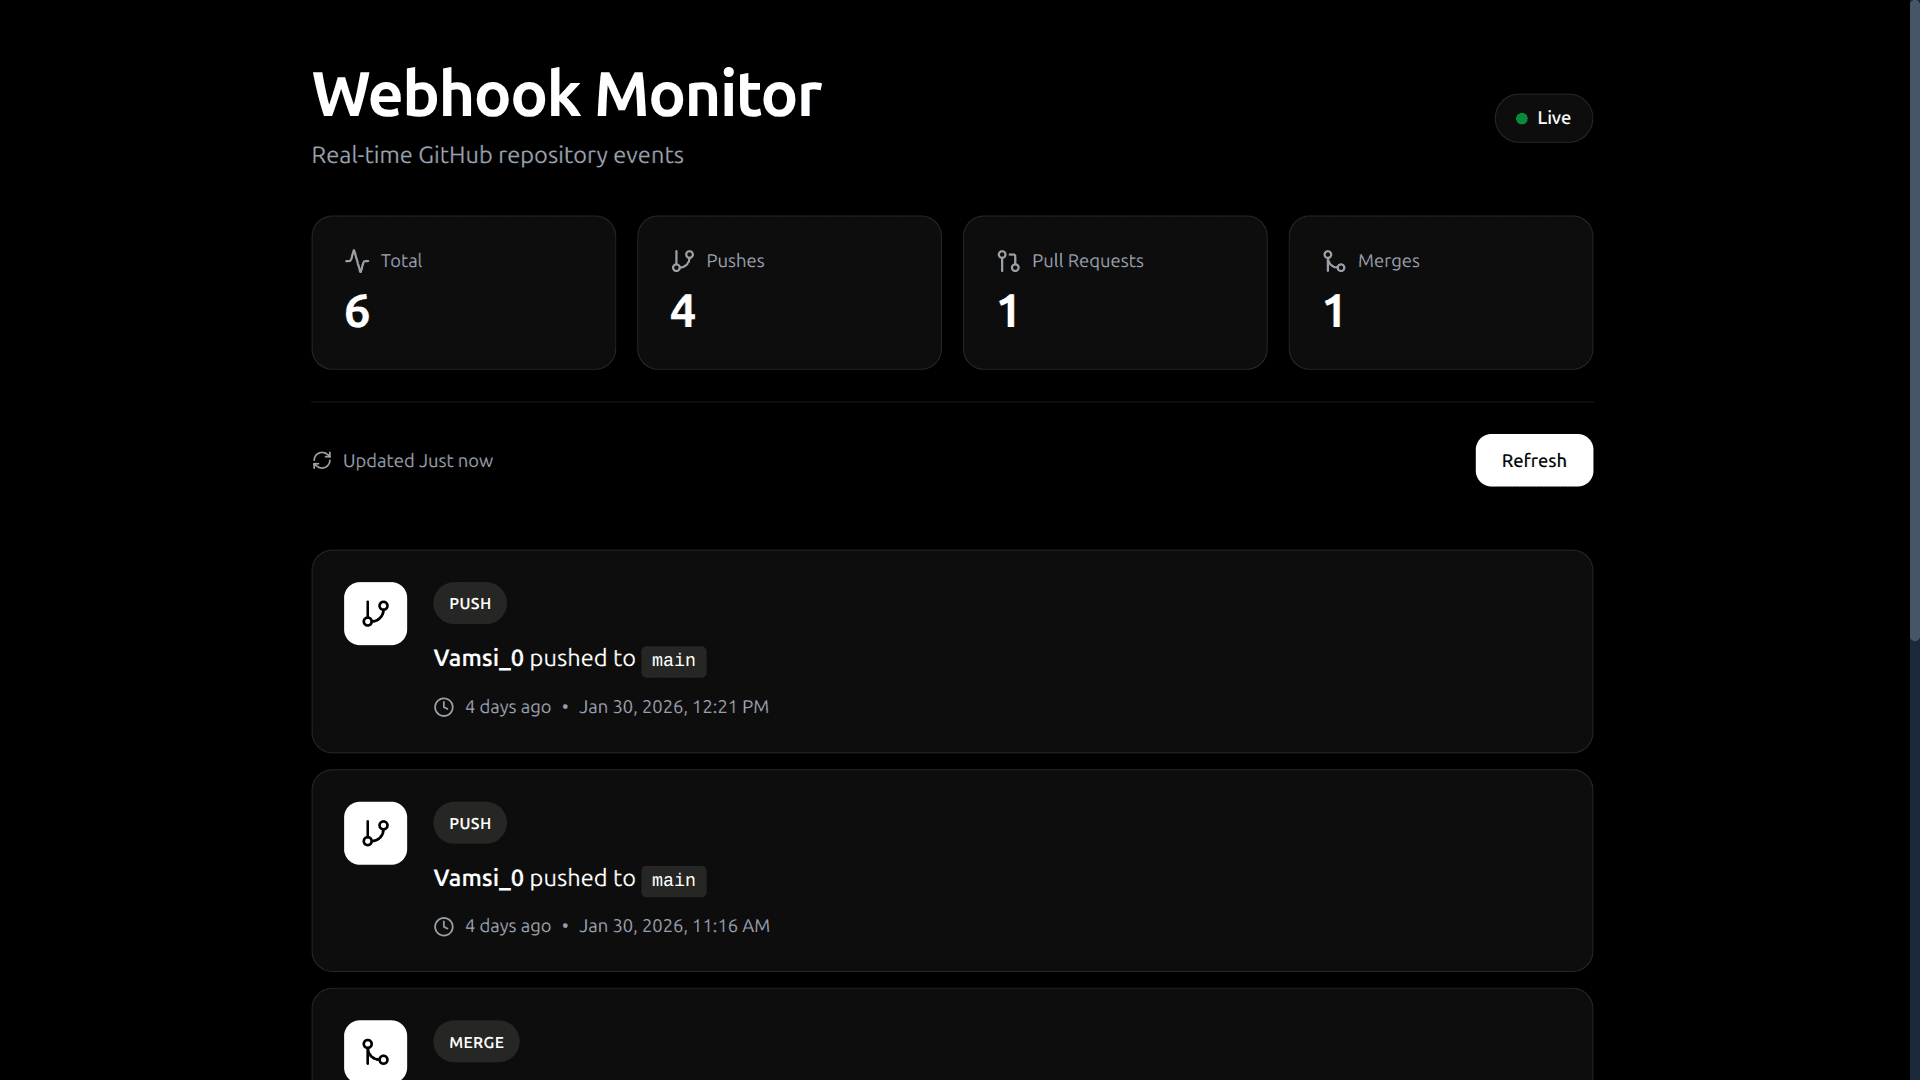The image size is (1920, 1080).
Task: Select the PUSH badge on the first event
Action: tap(469, 603)
